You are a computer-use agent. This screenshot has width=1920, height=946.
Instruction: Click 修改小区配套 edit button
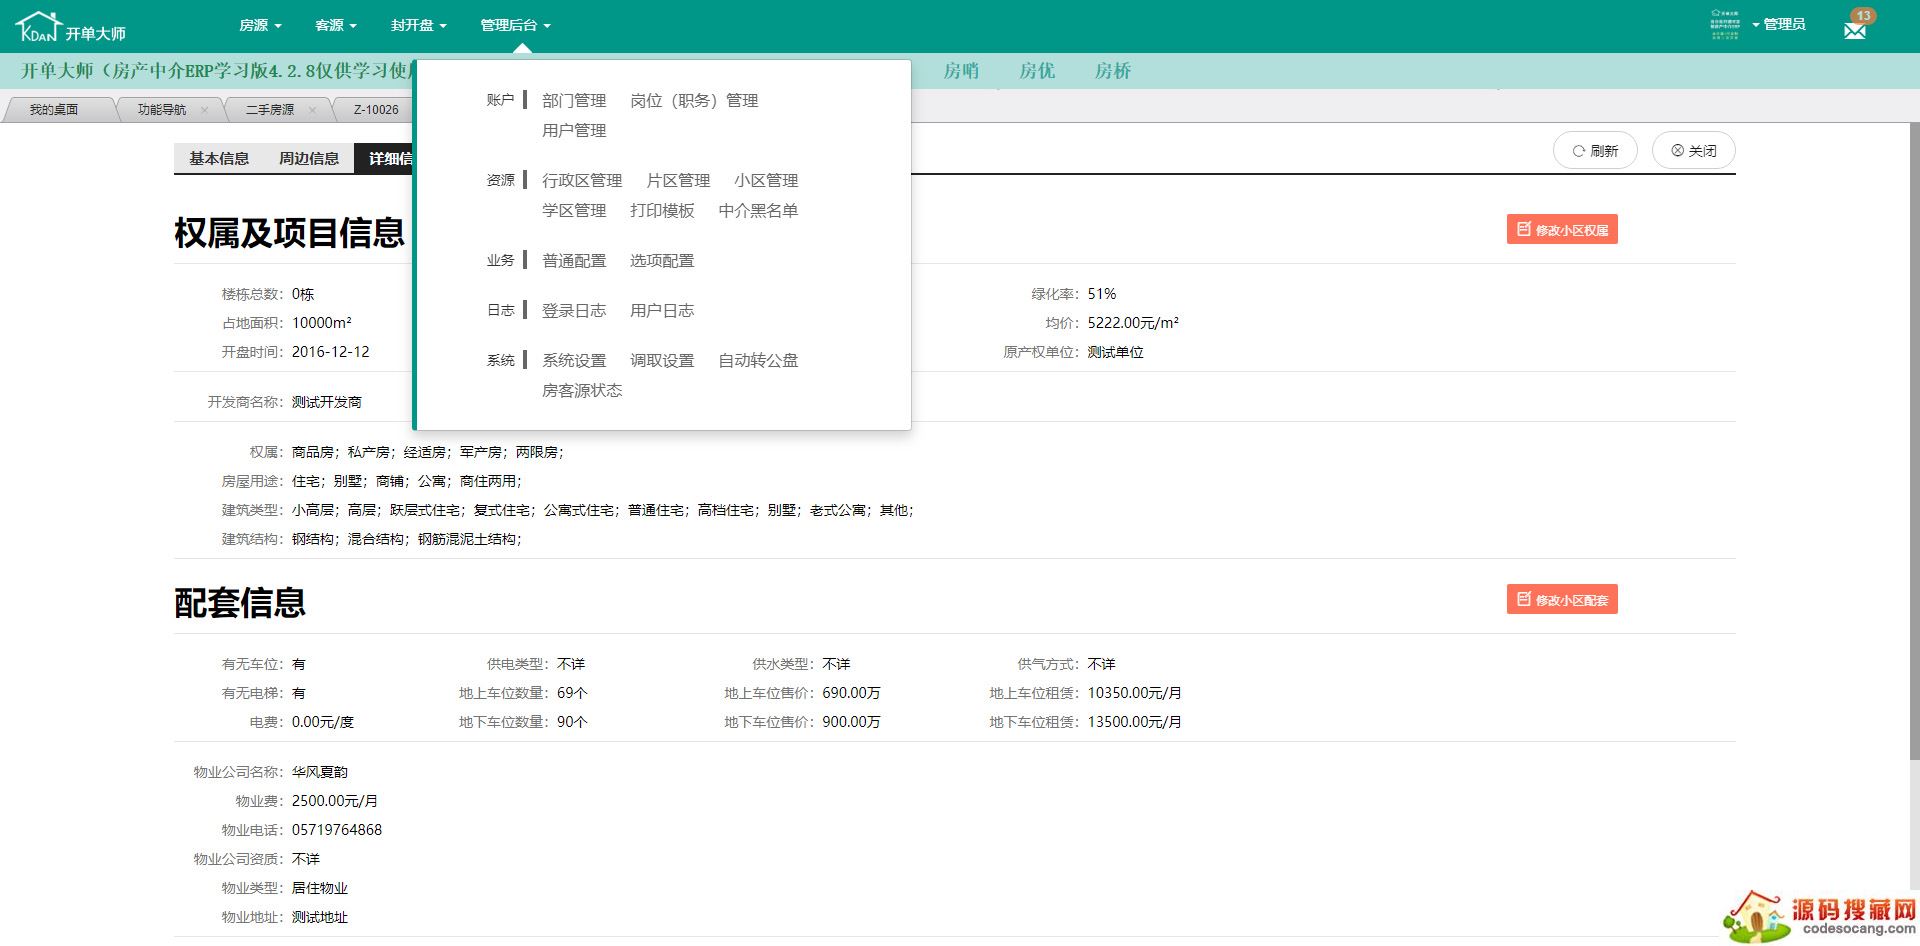[1562, 600]
